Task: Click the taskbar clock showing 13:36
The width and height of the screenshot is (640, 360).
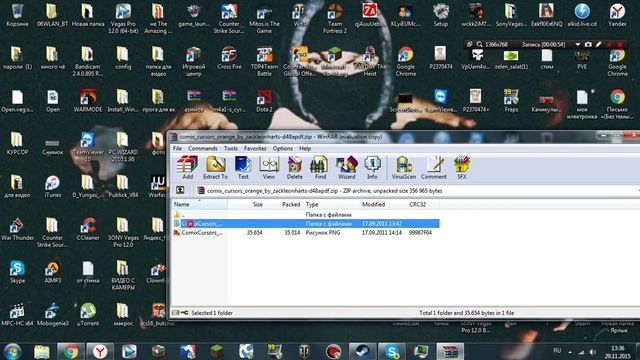Action: pyautogui.click(x=617, y=352)
